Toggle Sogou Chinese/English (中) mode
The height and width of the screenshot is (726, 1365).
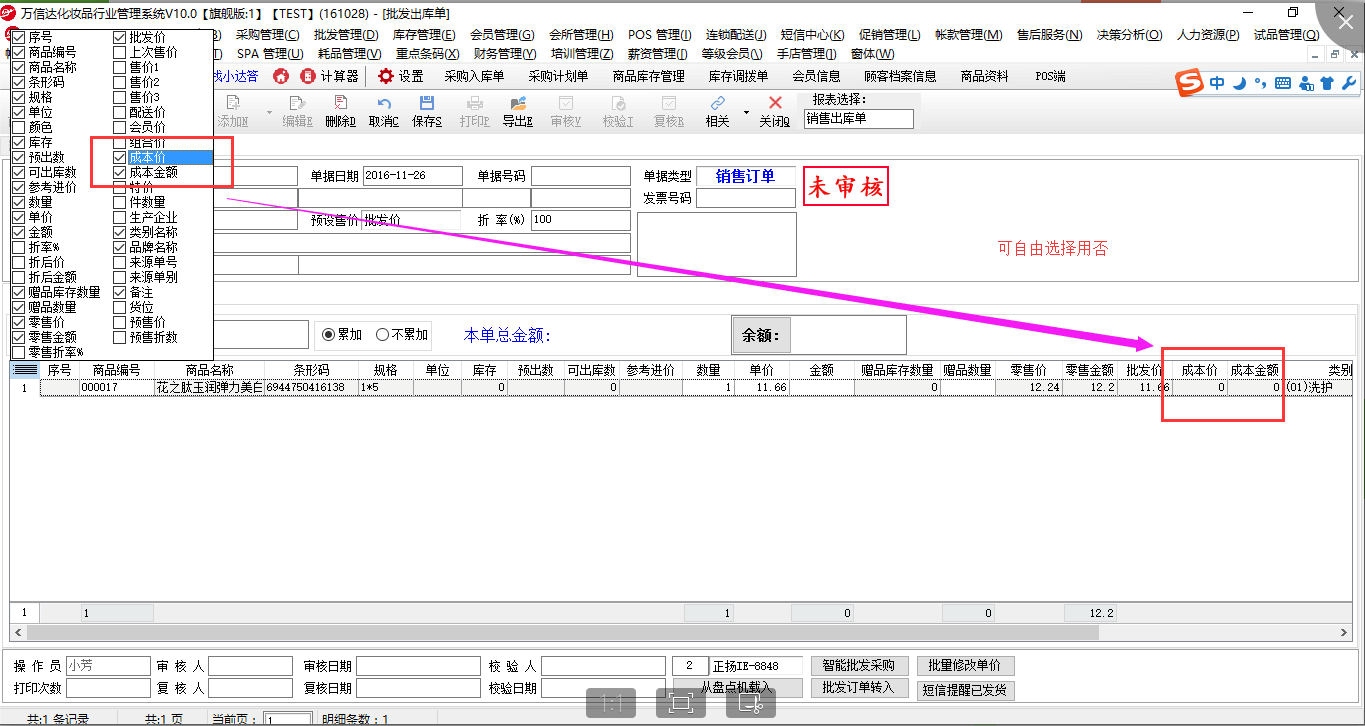click(x=1217, y=84)
